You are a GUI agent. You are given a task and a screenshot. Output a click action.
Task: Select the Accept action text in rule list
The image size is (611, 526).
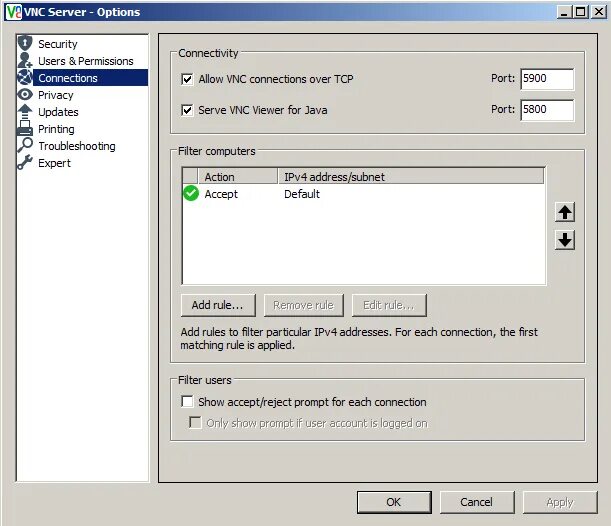[x=221, y=194]
